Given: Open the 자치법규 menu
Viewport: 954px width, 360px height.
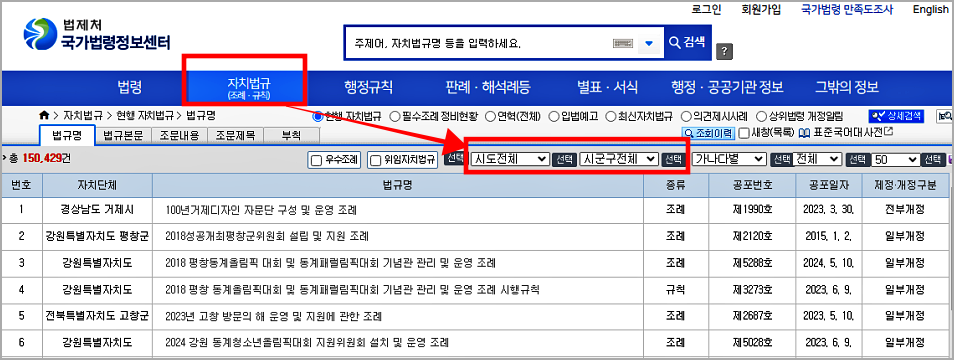Looking at the screenshot, I should click(248, 89).
